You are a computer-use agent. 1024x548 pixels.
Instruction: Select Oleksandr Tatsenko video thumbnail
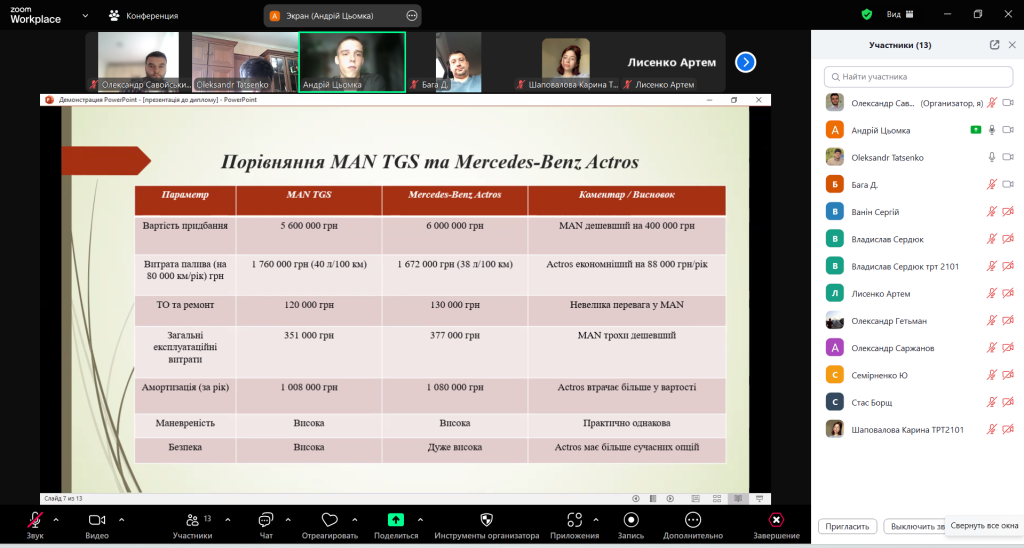click(x=245, y=62)
